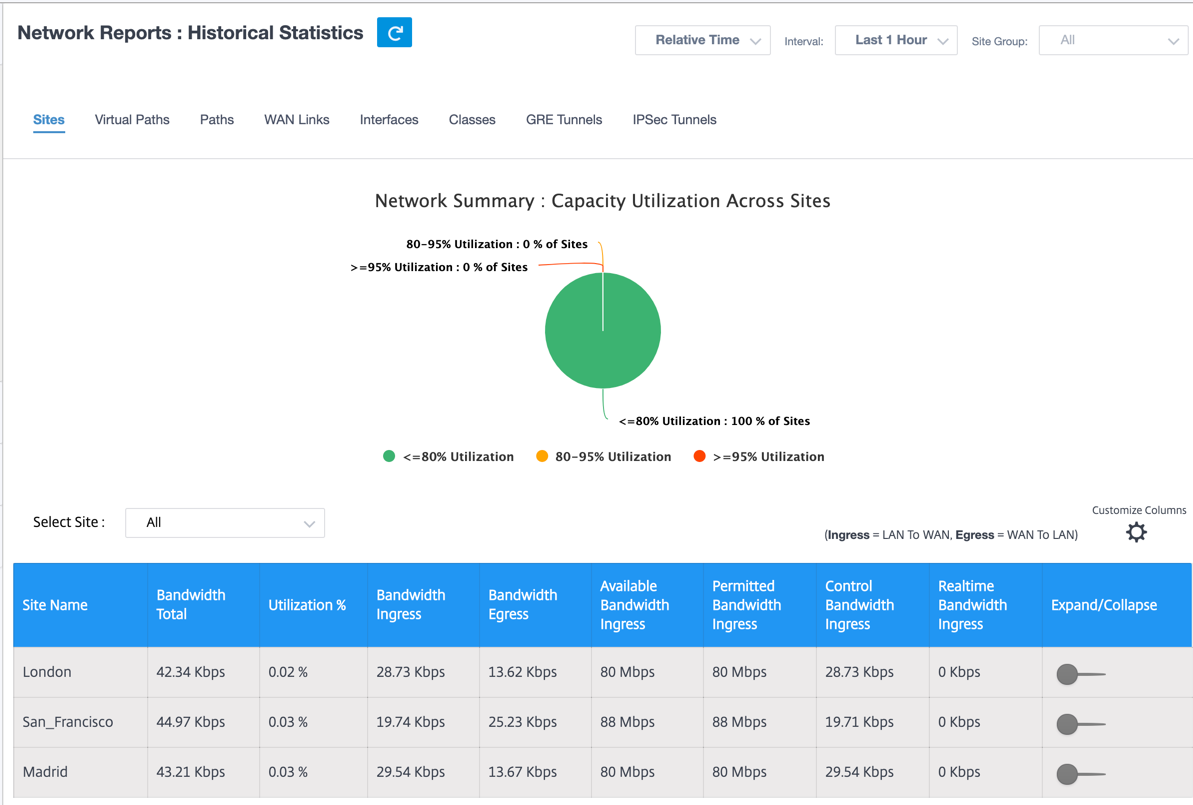
Task: Switch to the WAN Links tab
Action: [x=297, y=119]
